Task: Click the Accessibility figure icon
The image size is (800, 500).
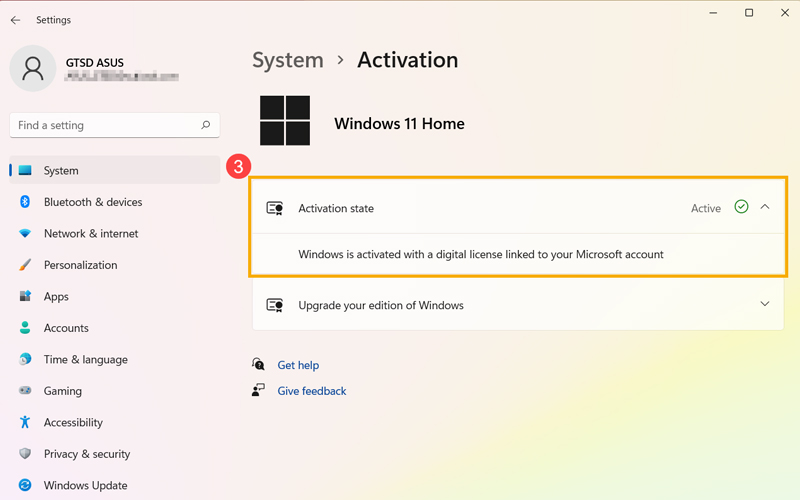Action: pos(25,422)
